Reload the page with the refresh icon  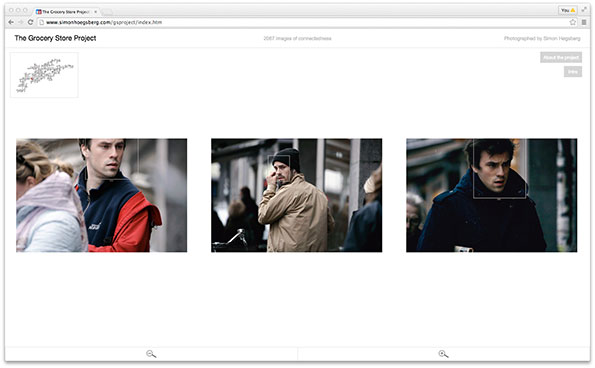point(31,22)
